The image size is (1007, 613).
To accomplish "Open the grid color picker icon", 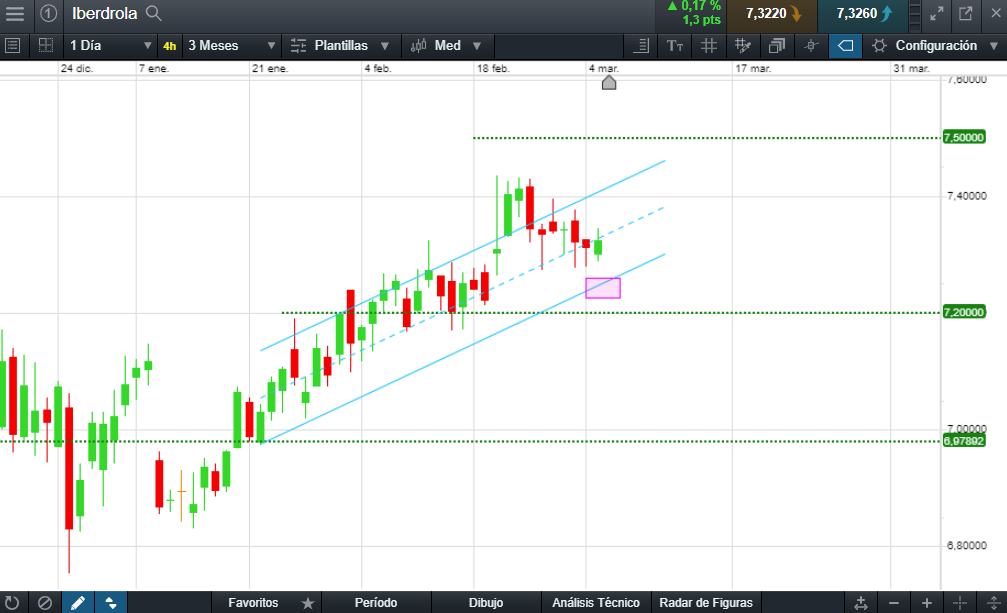I will pyautogui.click(x=742, y=46).
